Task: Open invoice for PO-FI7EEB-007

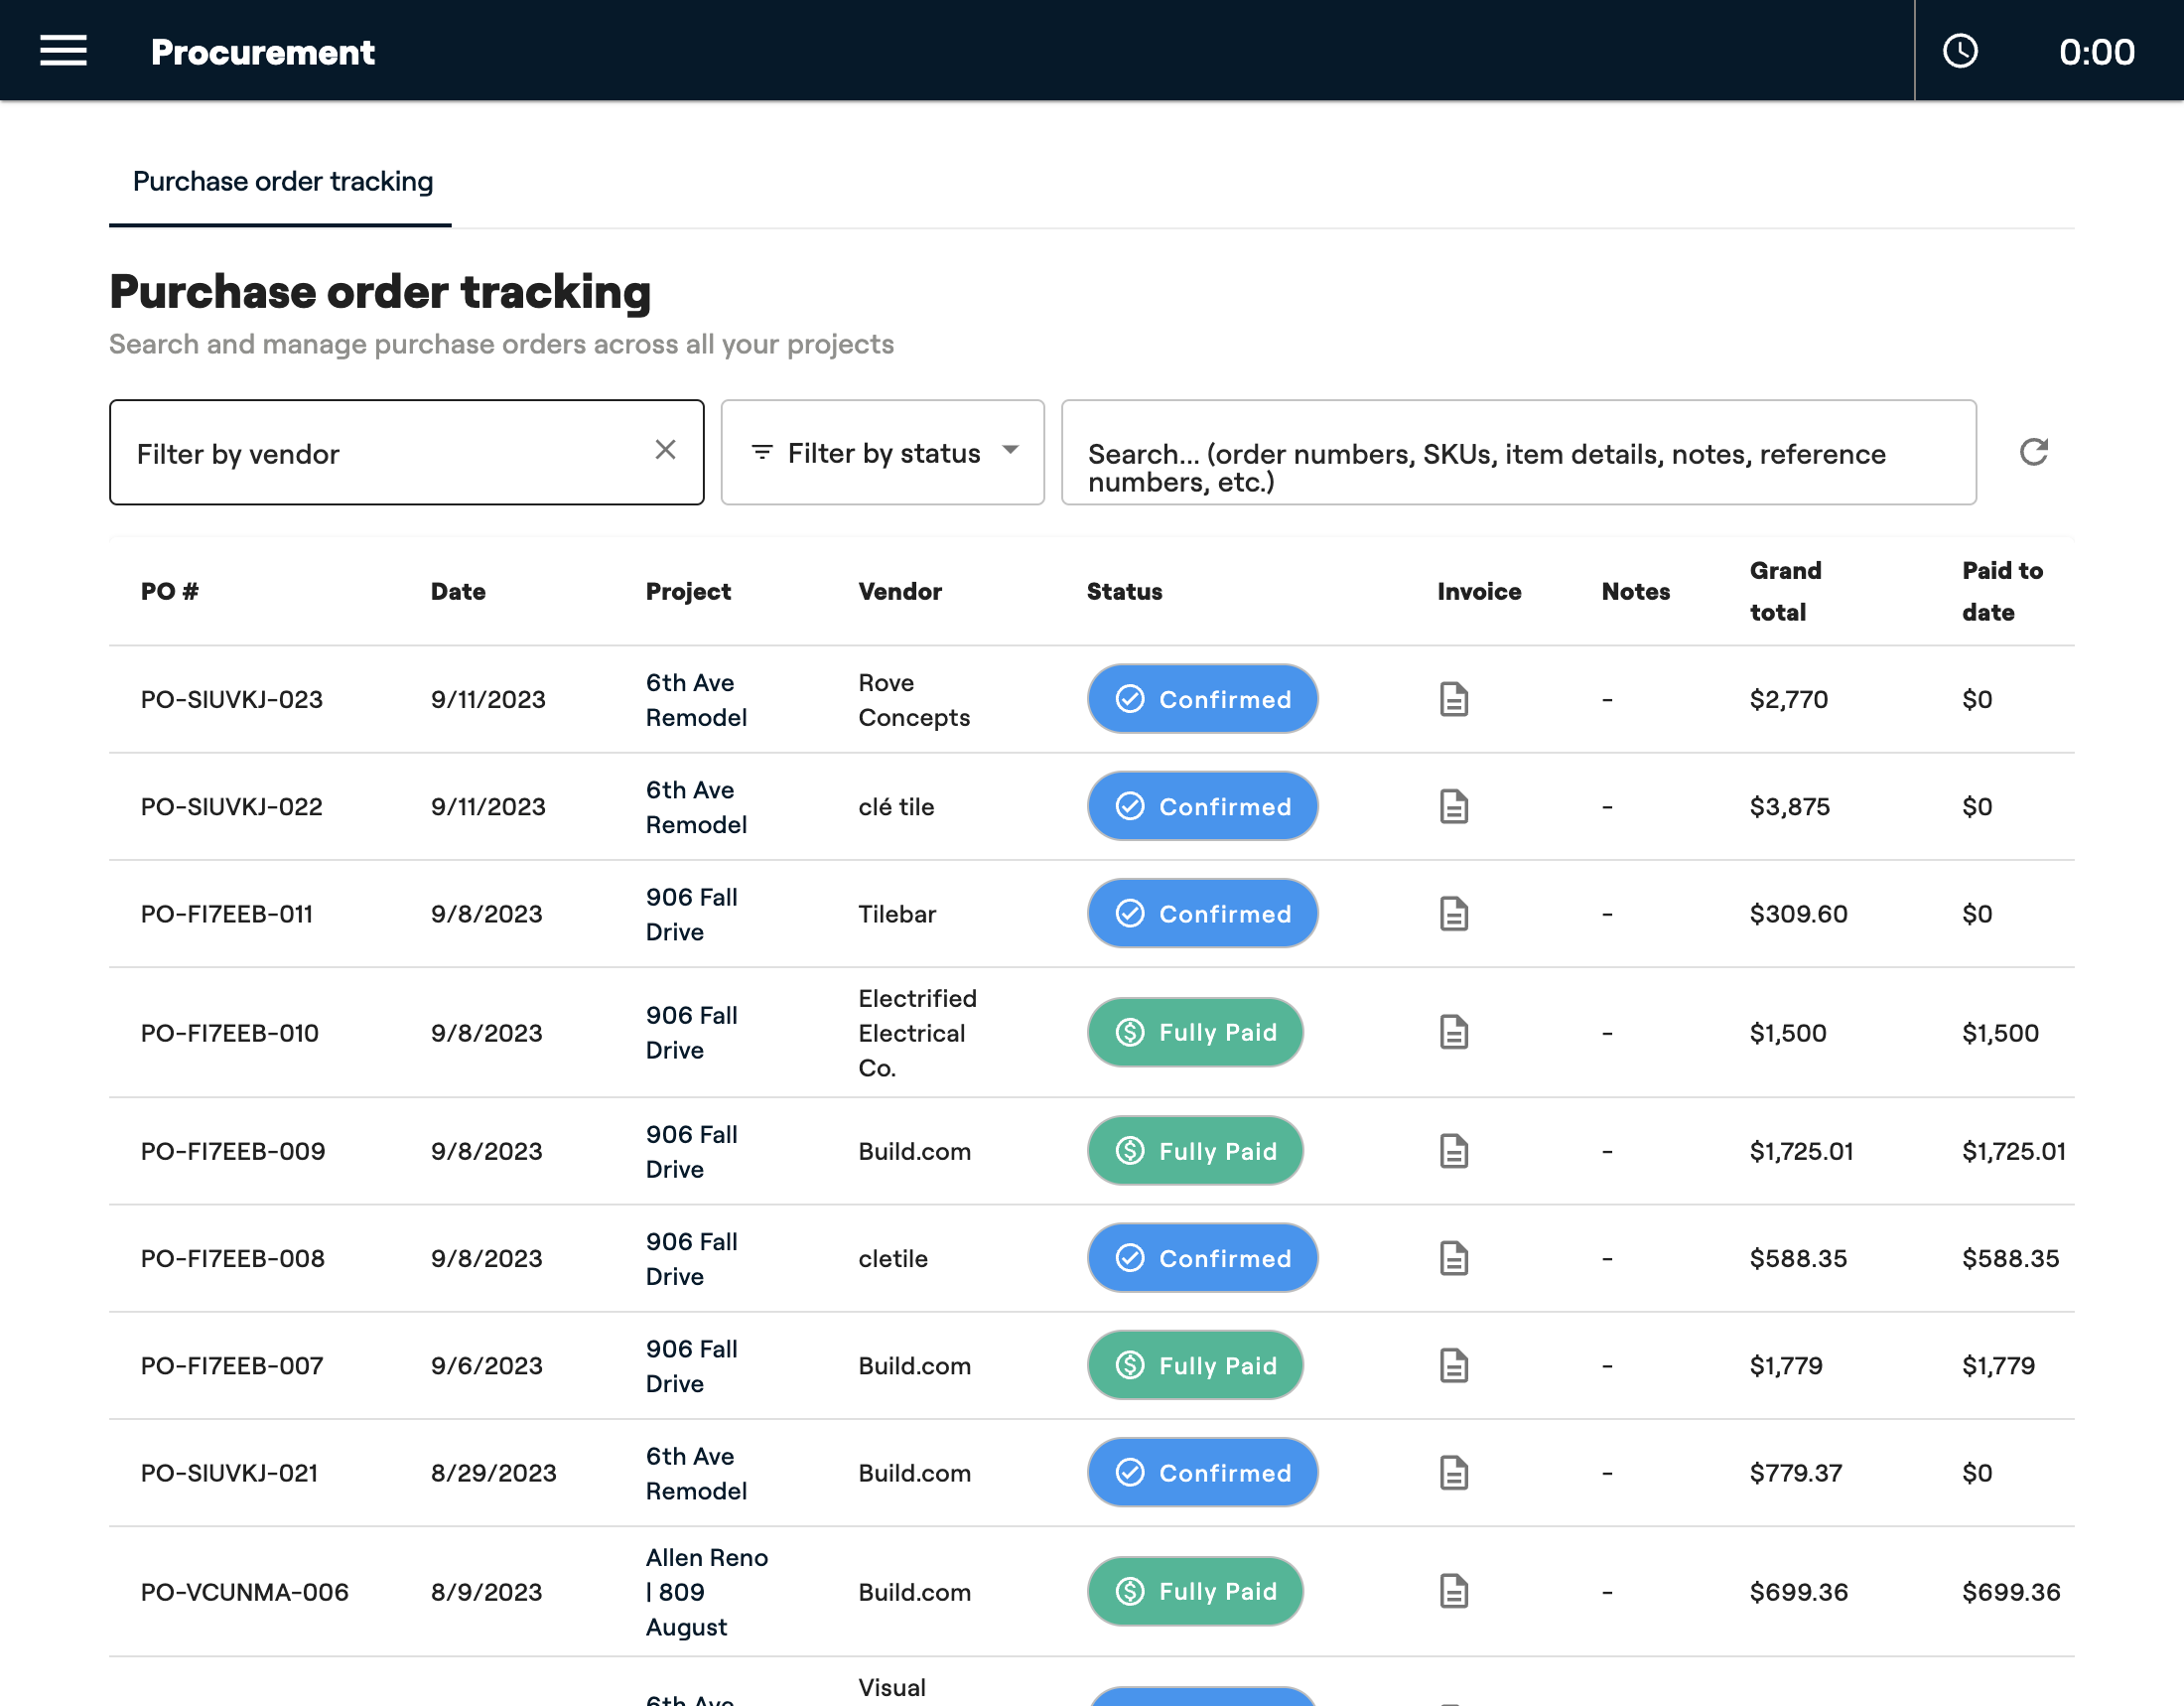Action: 1454,1365
